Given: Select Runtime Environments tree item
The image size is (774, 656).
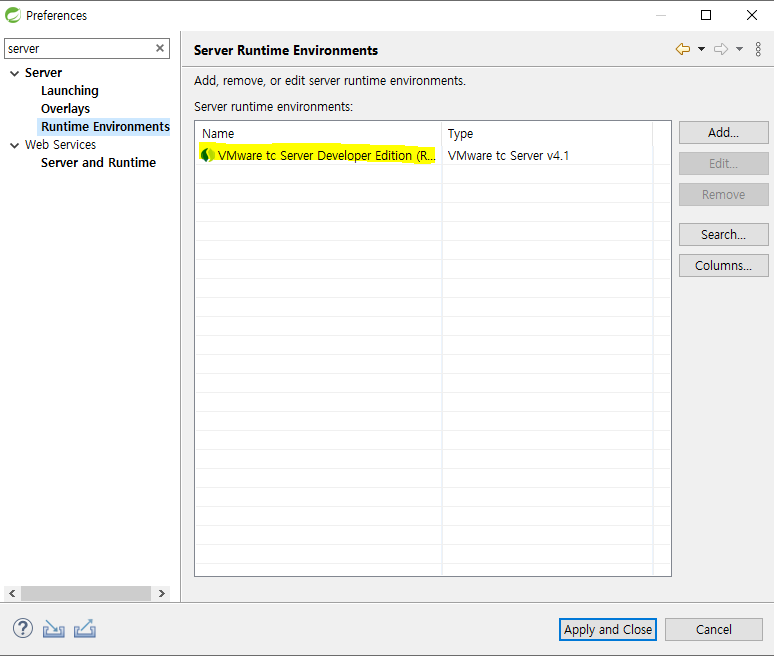Looking at the screenshot, I should pos(105,127).
